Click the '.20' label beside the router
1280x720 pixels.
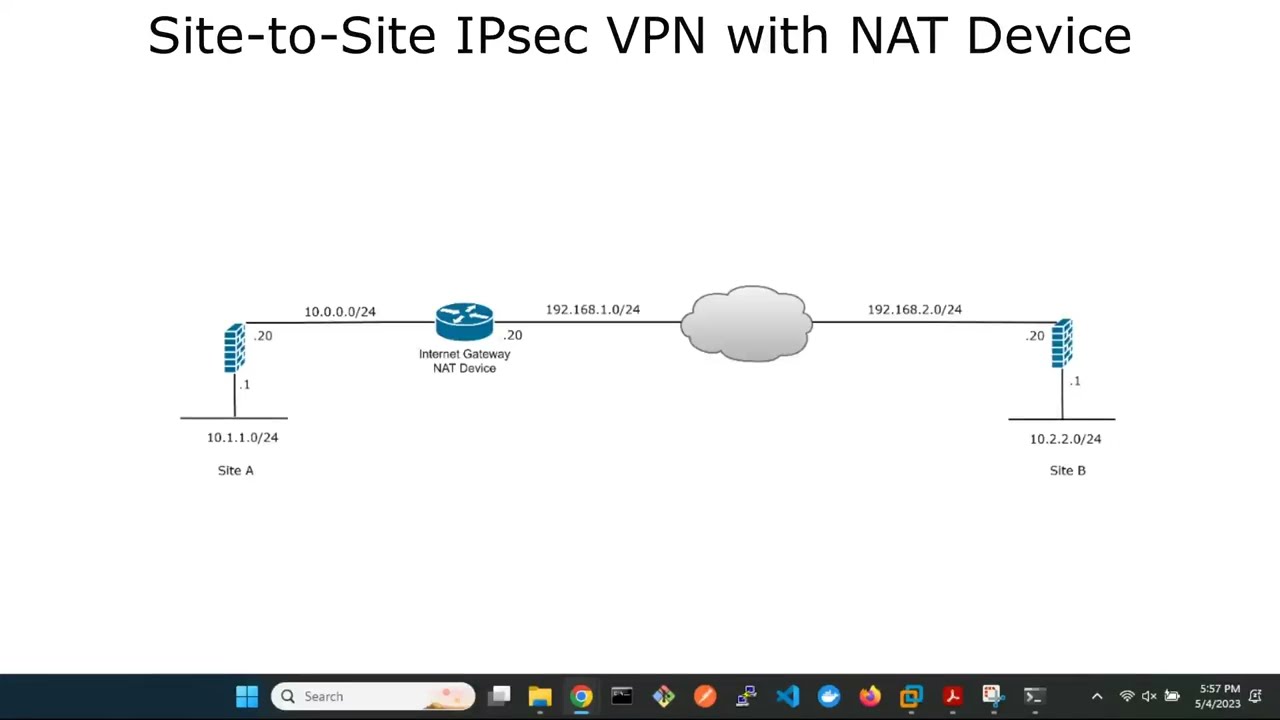tap(512, 335)
